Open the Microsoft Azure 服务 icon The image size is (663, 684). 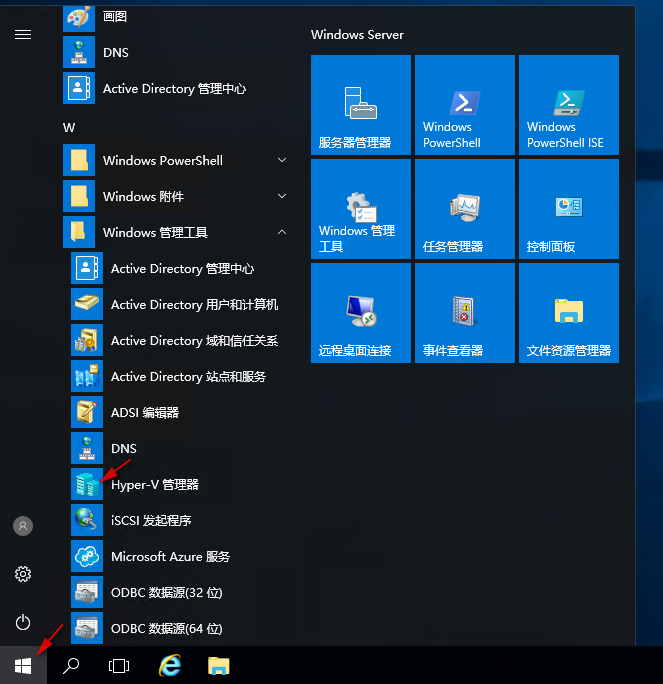click(x=87, y=556)
